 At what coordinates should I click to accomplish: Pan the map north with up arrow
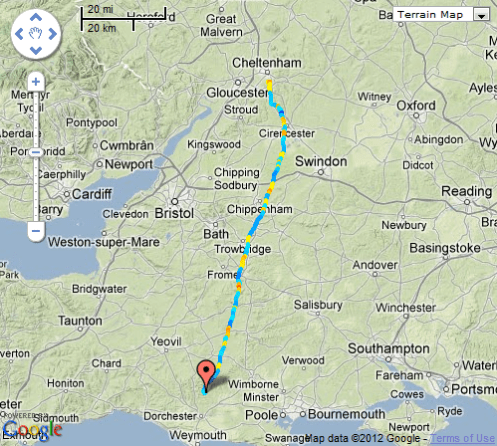coord(36,17)
